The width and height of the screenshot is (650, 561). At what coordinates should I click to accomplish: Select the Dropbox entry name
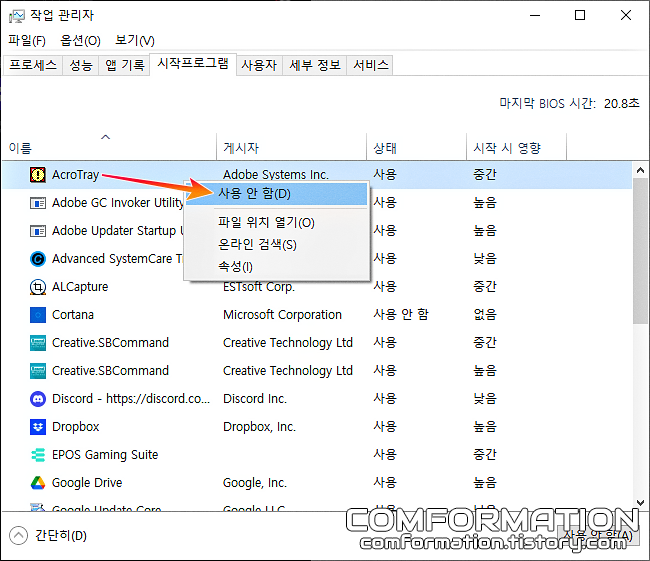[x=75, y=427]
